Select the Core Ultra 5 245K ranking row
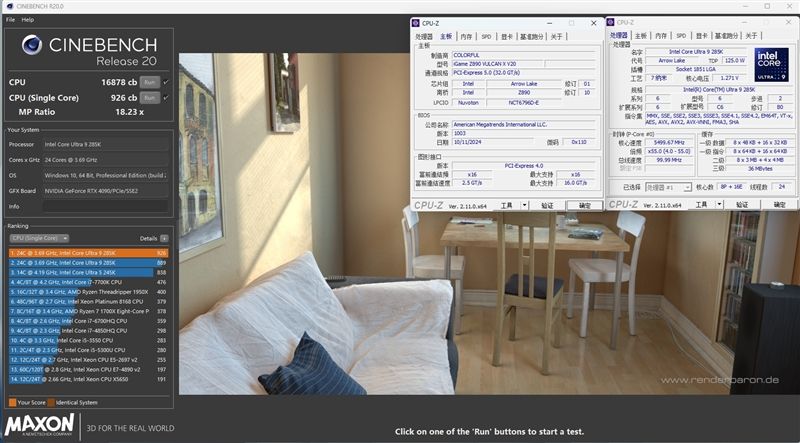Screen dimensions: 800x443 89,273
